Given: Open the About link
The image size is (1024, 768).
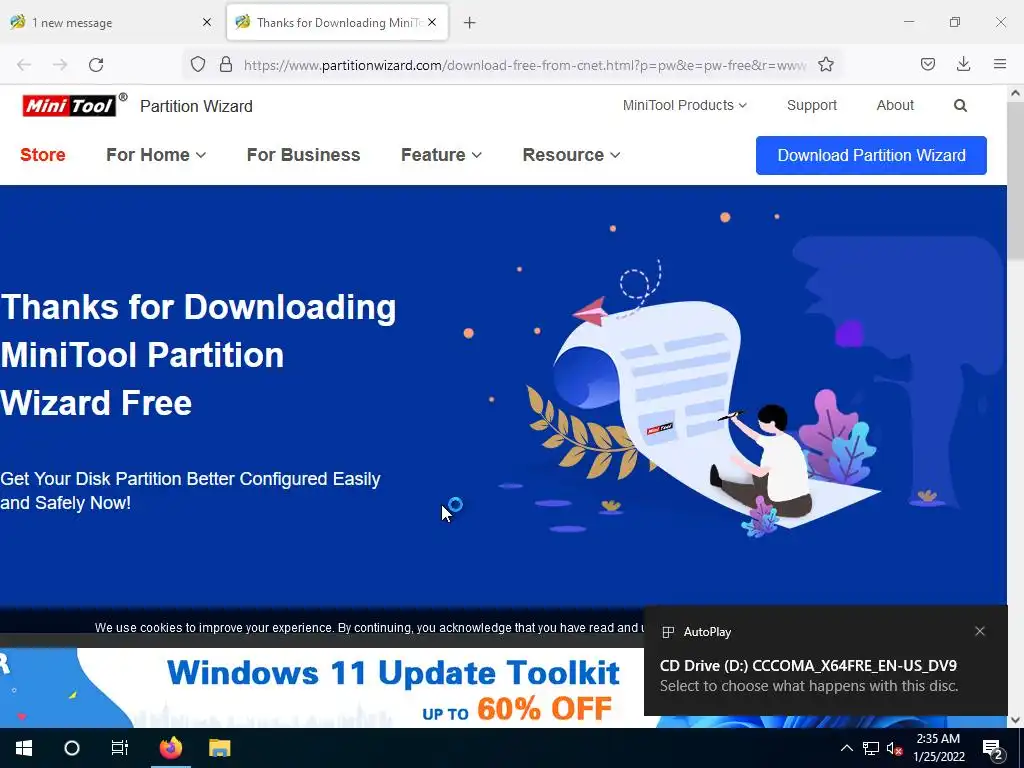Looking at the screenshot, I should tap(895, 105).
